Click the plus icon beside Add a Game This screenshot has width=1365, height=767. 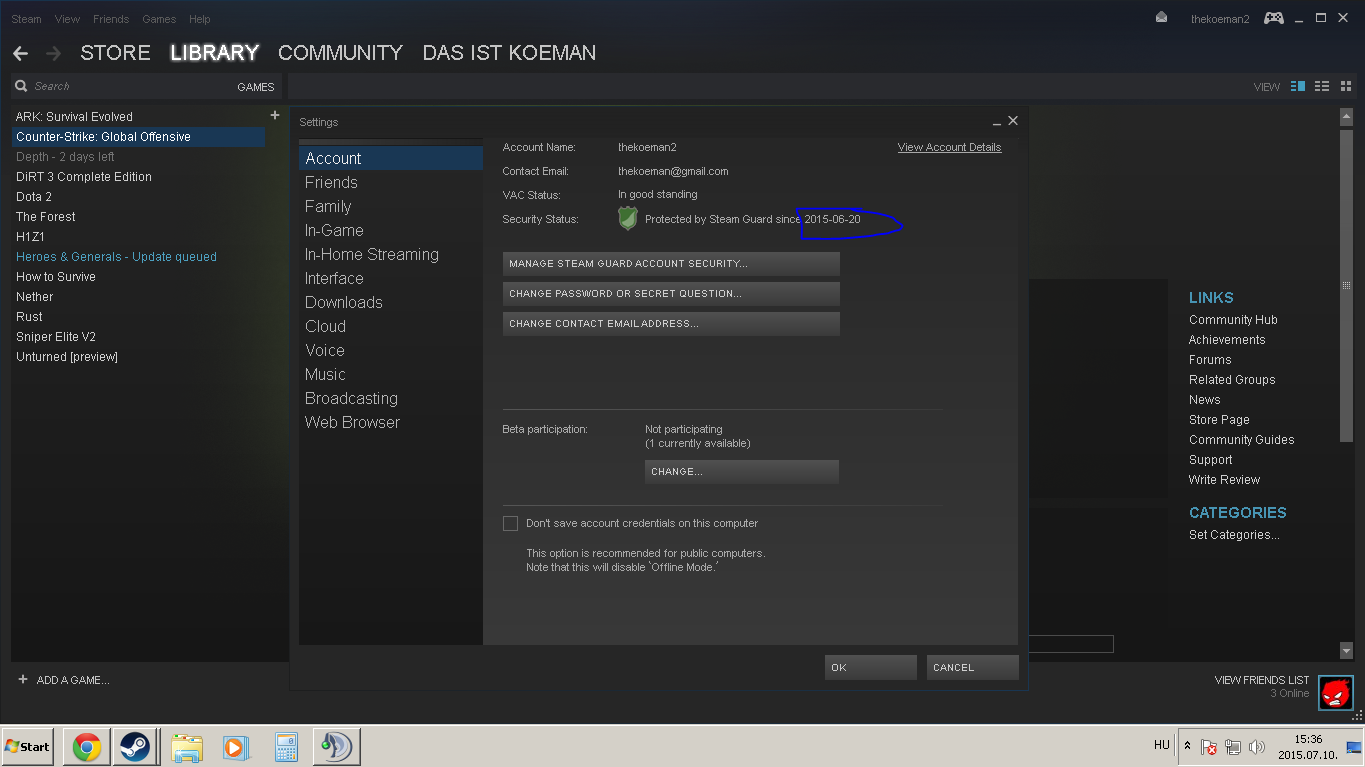[23, 680]
